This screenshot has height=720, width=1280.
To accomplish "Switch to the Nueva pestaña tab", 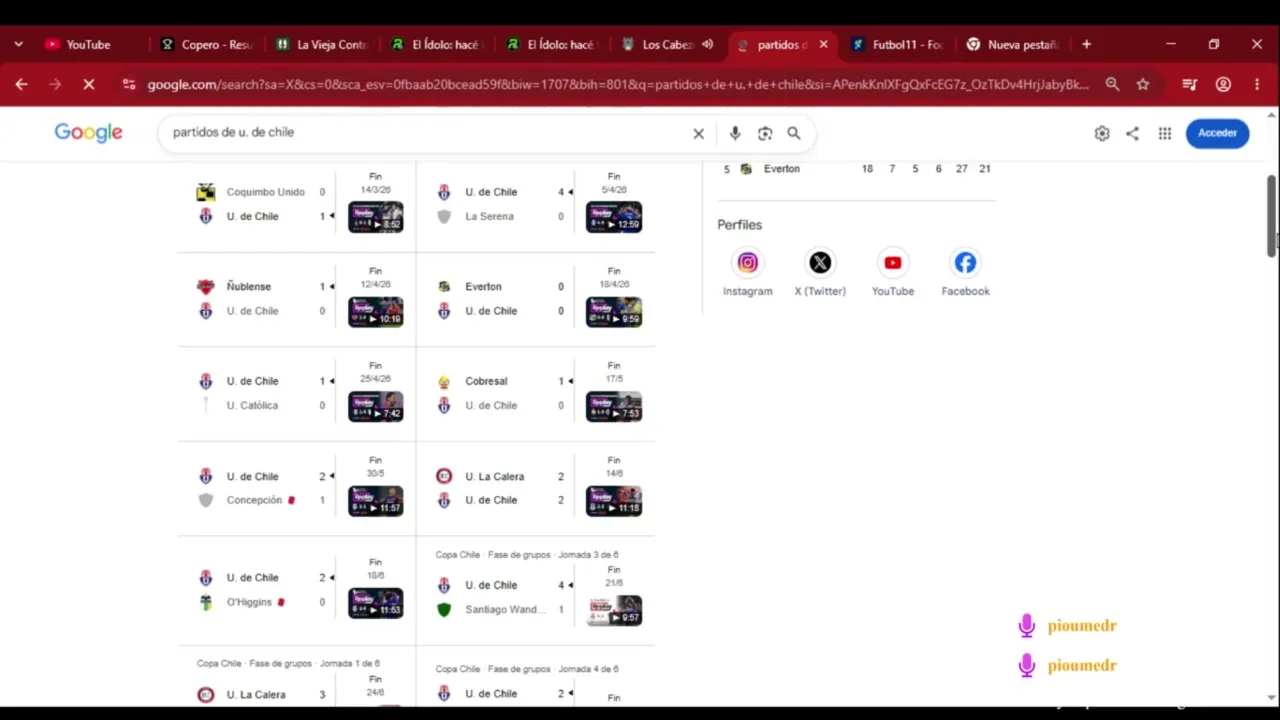I will click(x=1012, y=44).
